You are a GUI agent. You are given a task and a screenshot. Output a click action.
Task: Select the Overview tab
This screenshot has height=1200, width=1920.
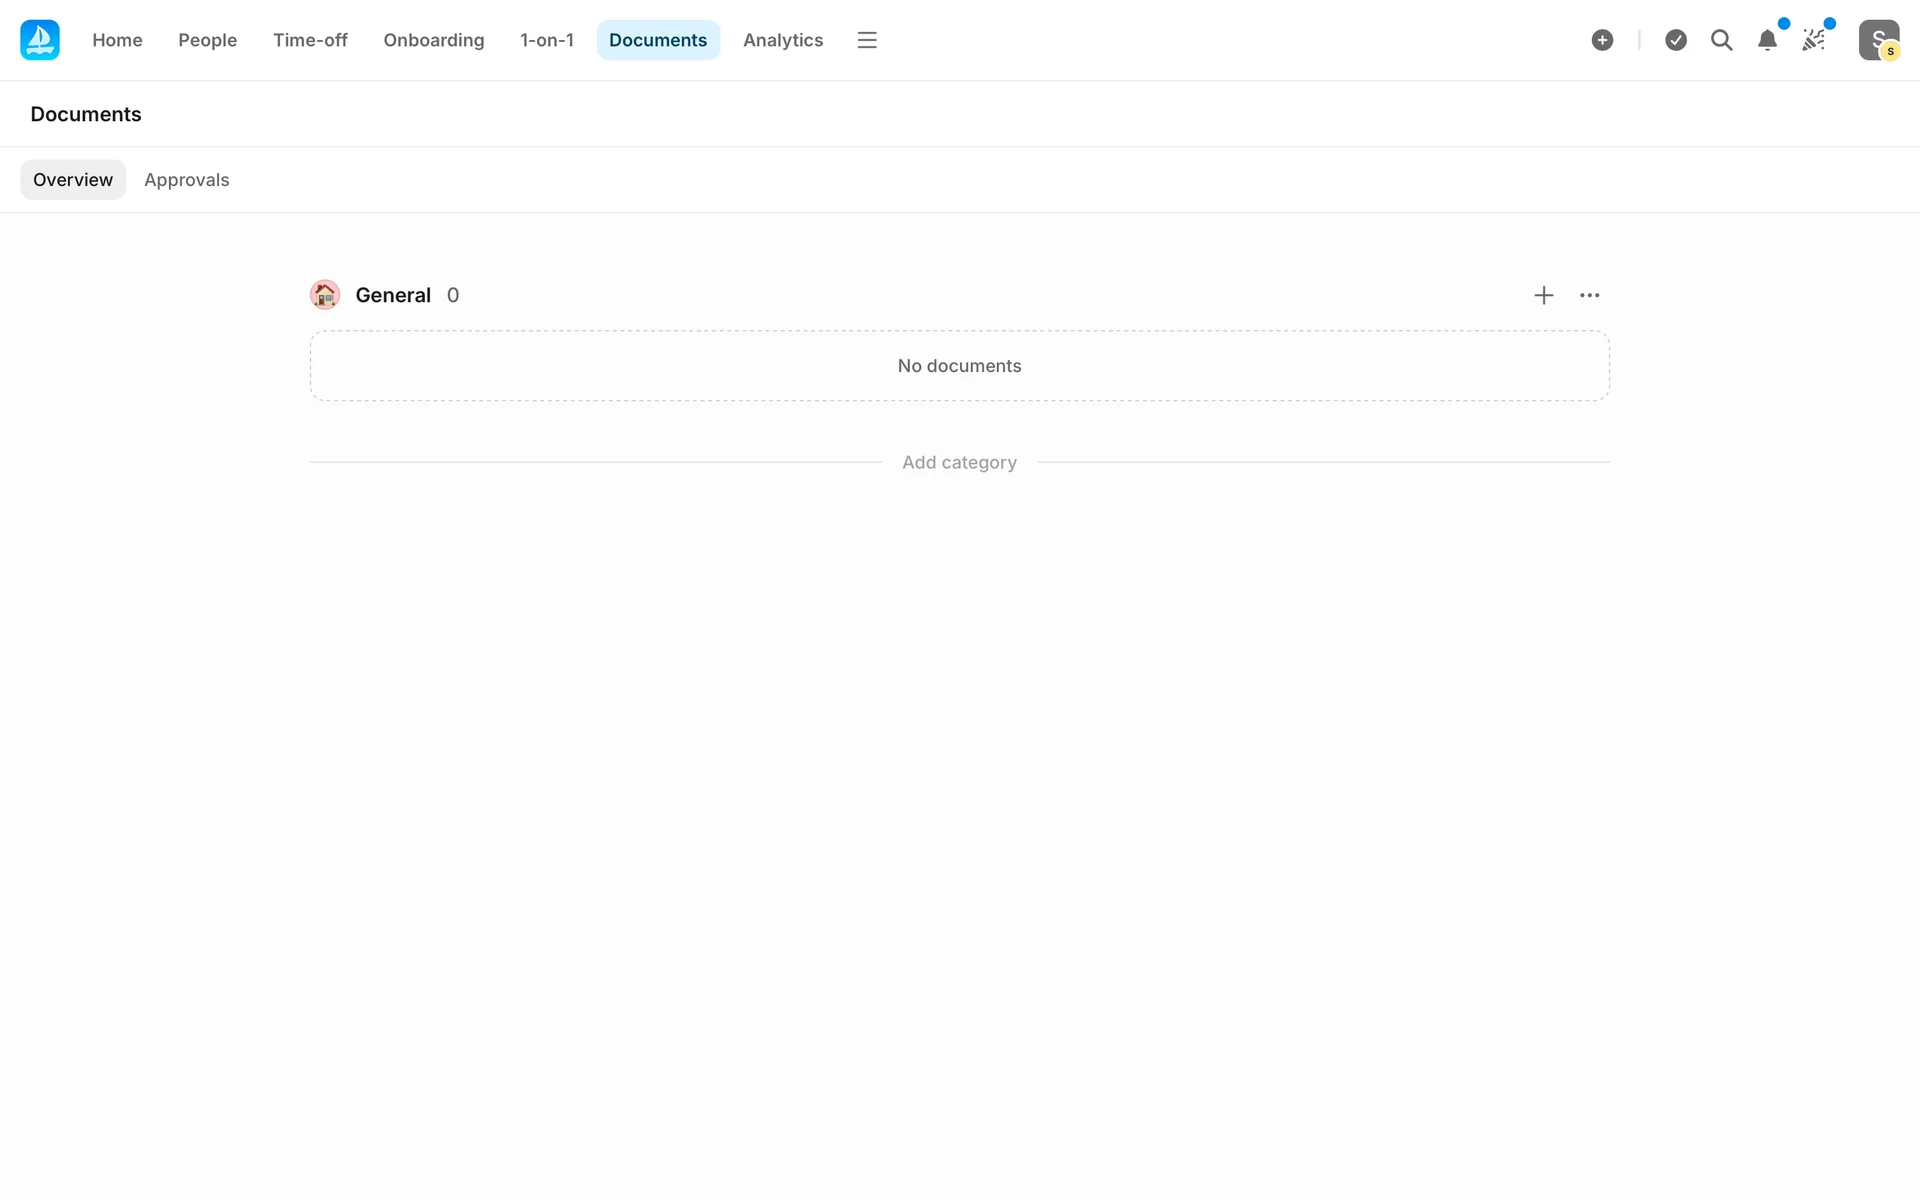[73, 180]
